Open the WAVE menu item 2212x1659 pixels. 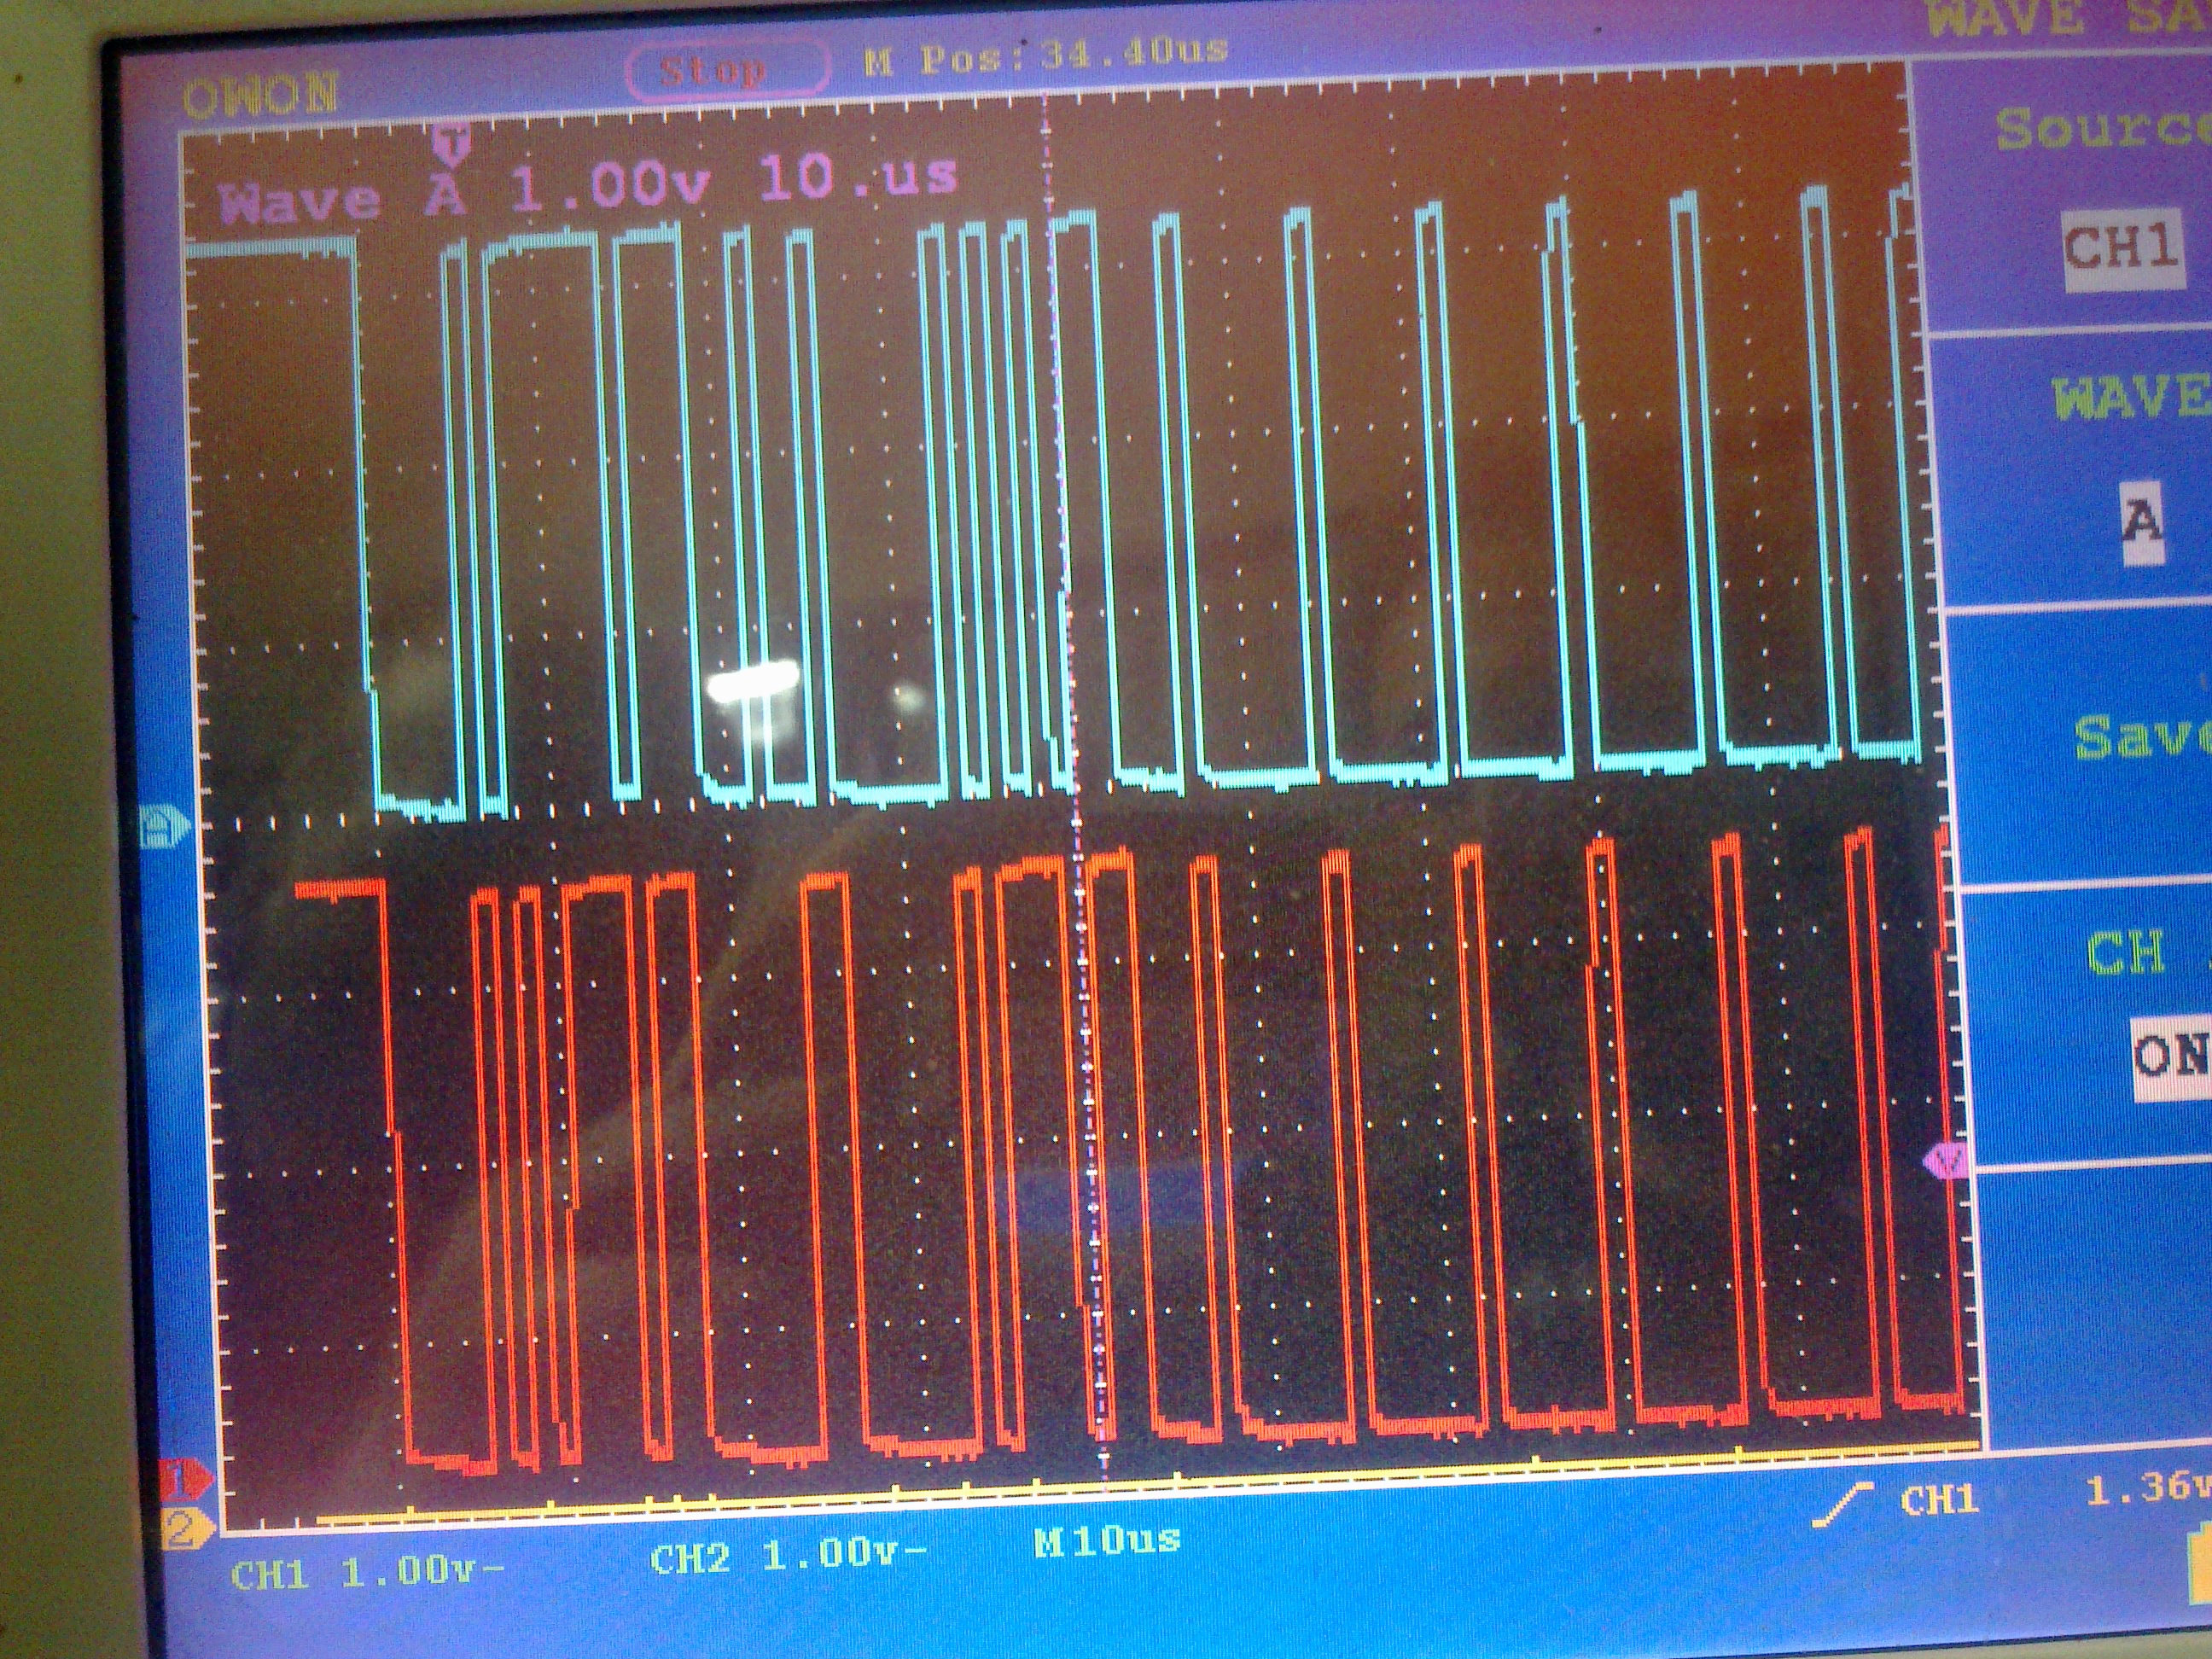[x=2130, y=398]
